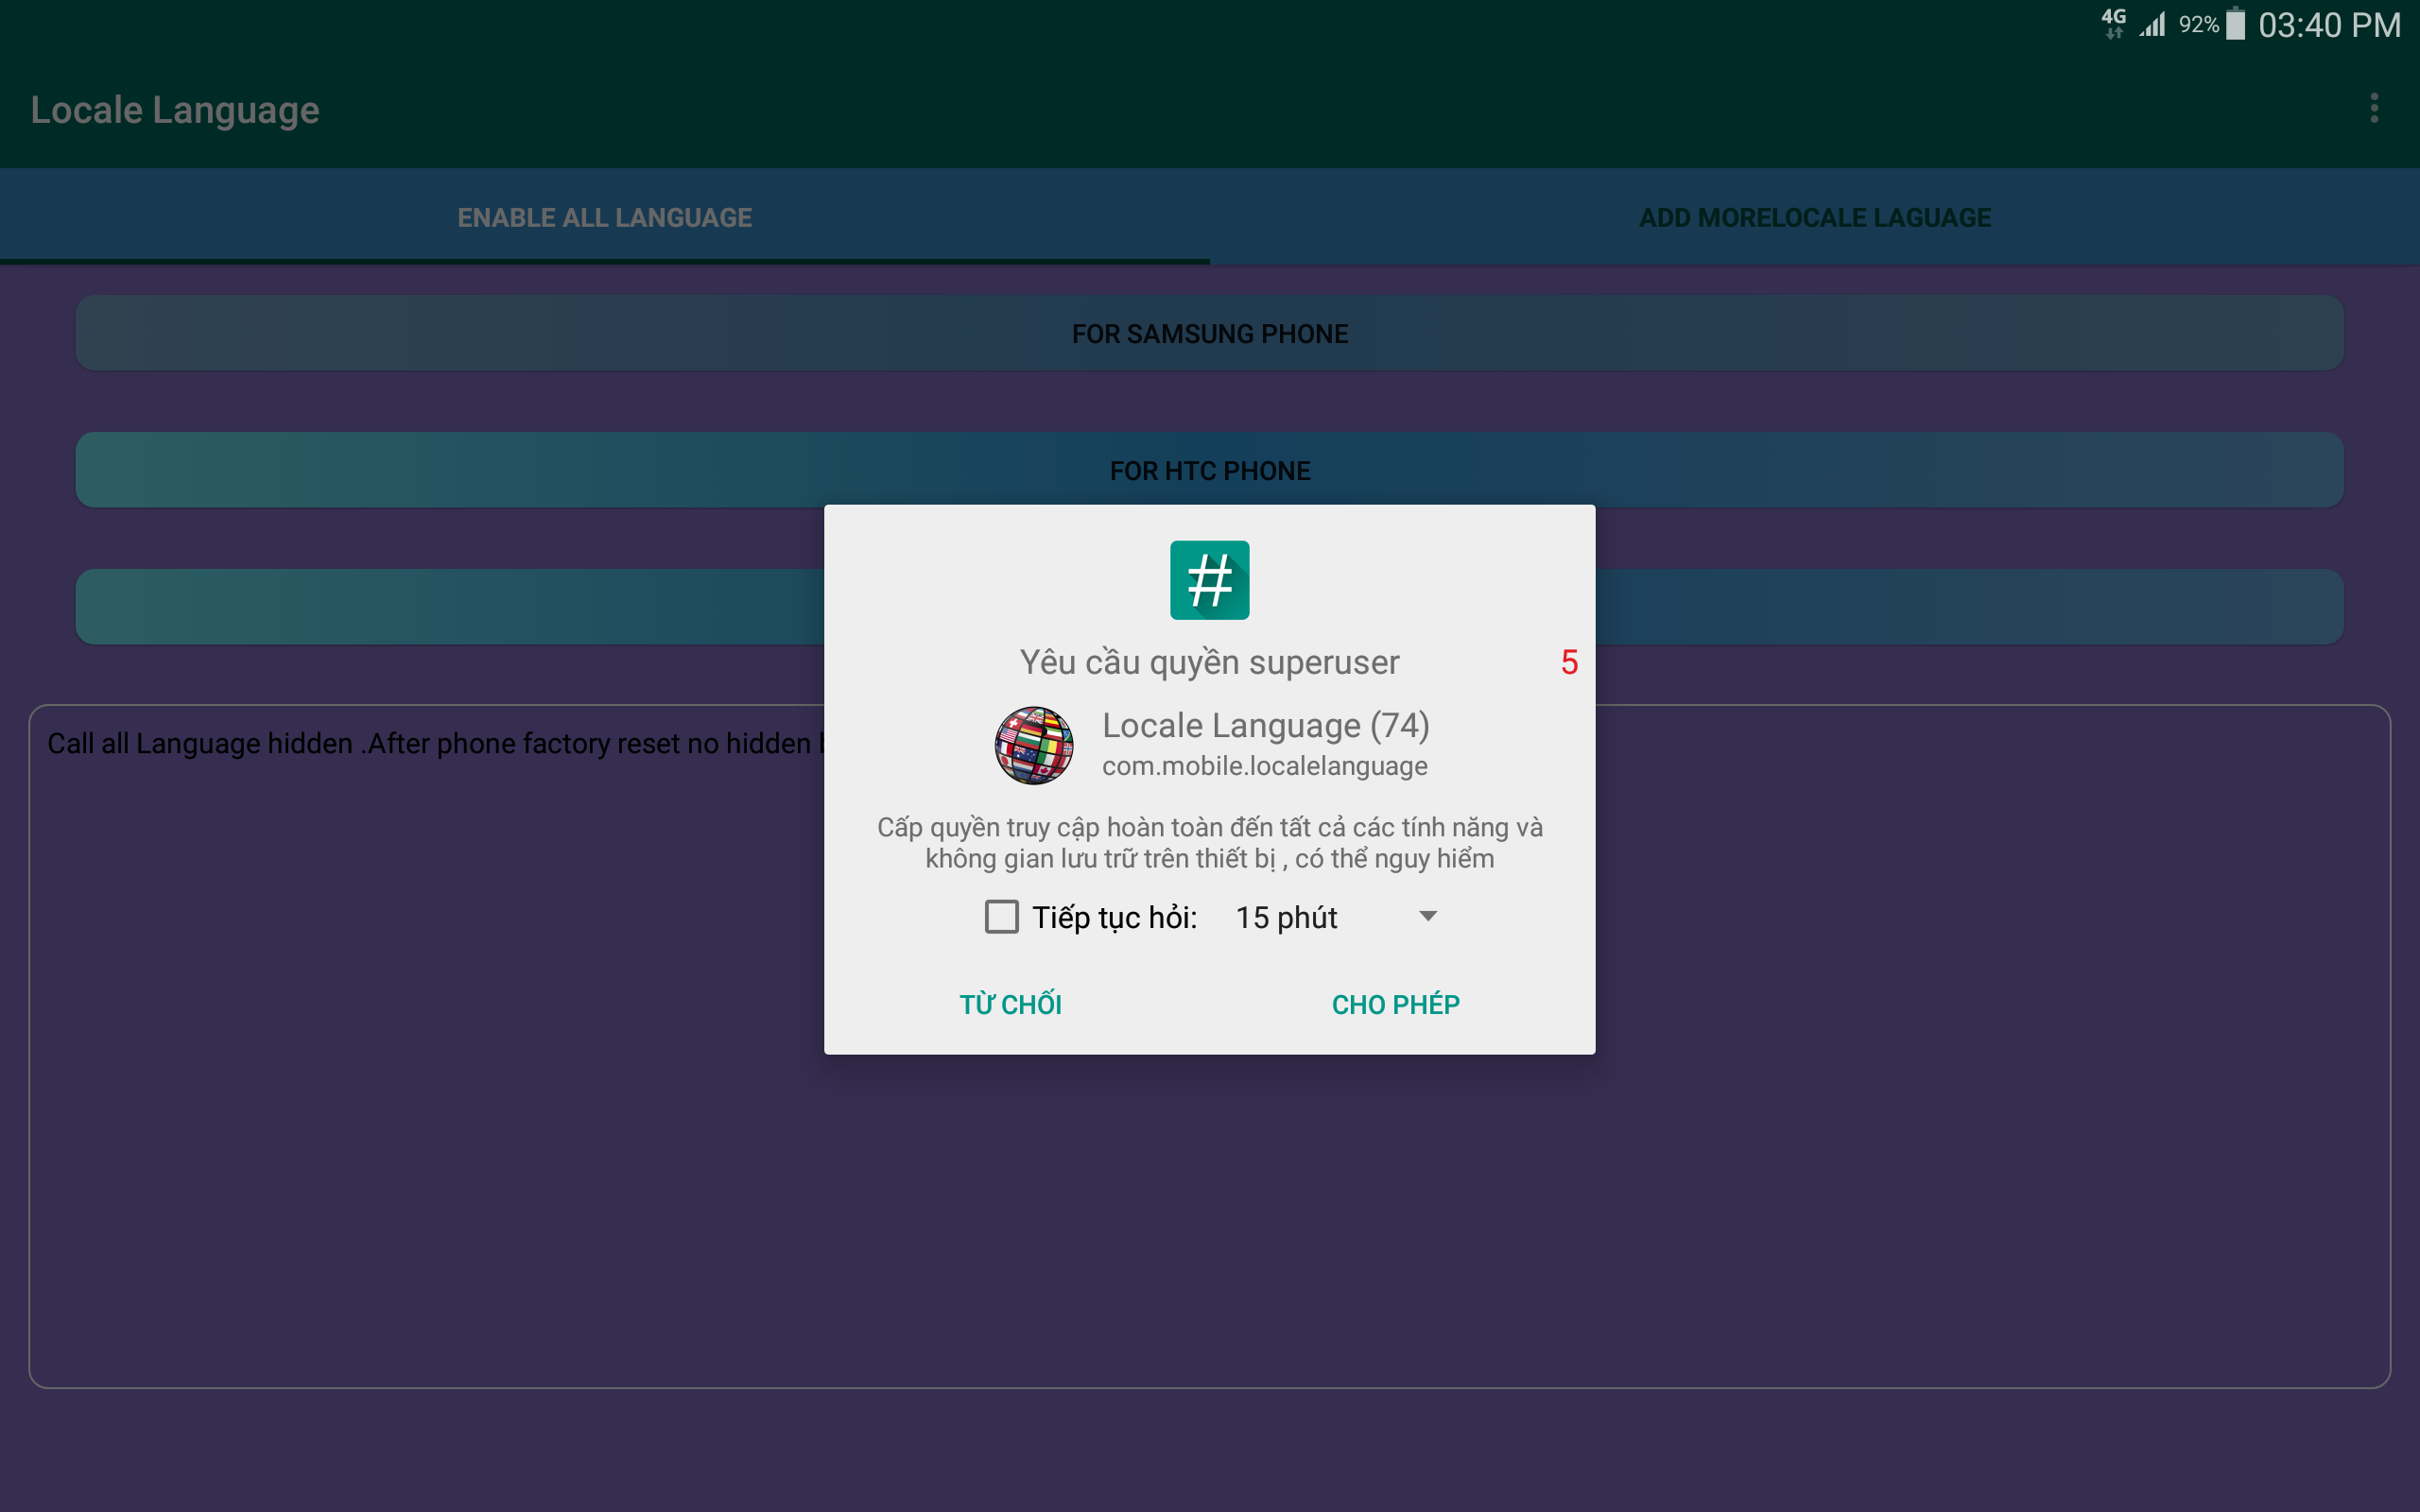
Task: Grant superuser with CHO PHÉP button
Action: (x=1395, y=1004)
